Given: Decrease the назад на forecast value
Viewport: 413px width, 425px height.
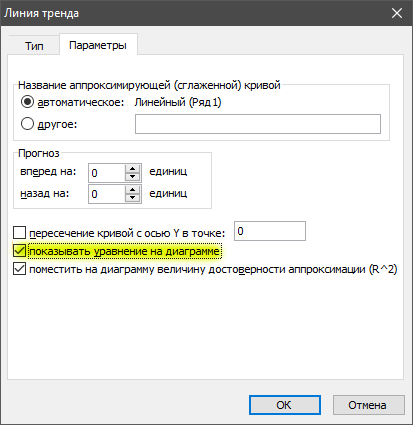Looking at the screenshot, I should [x=133, y=198].
